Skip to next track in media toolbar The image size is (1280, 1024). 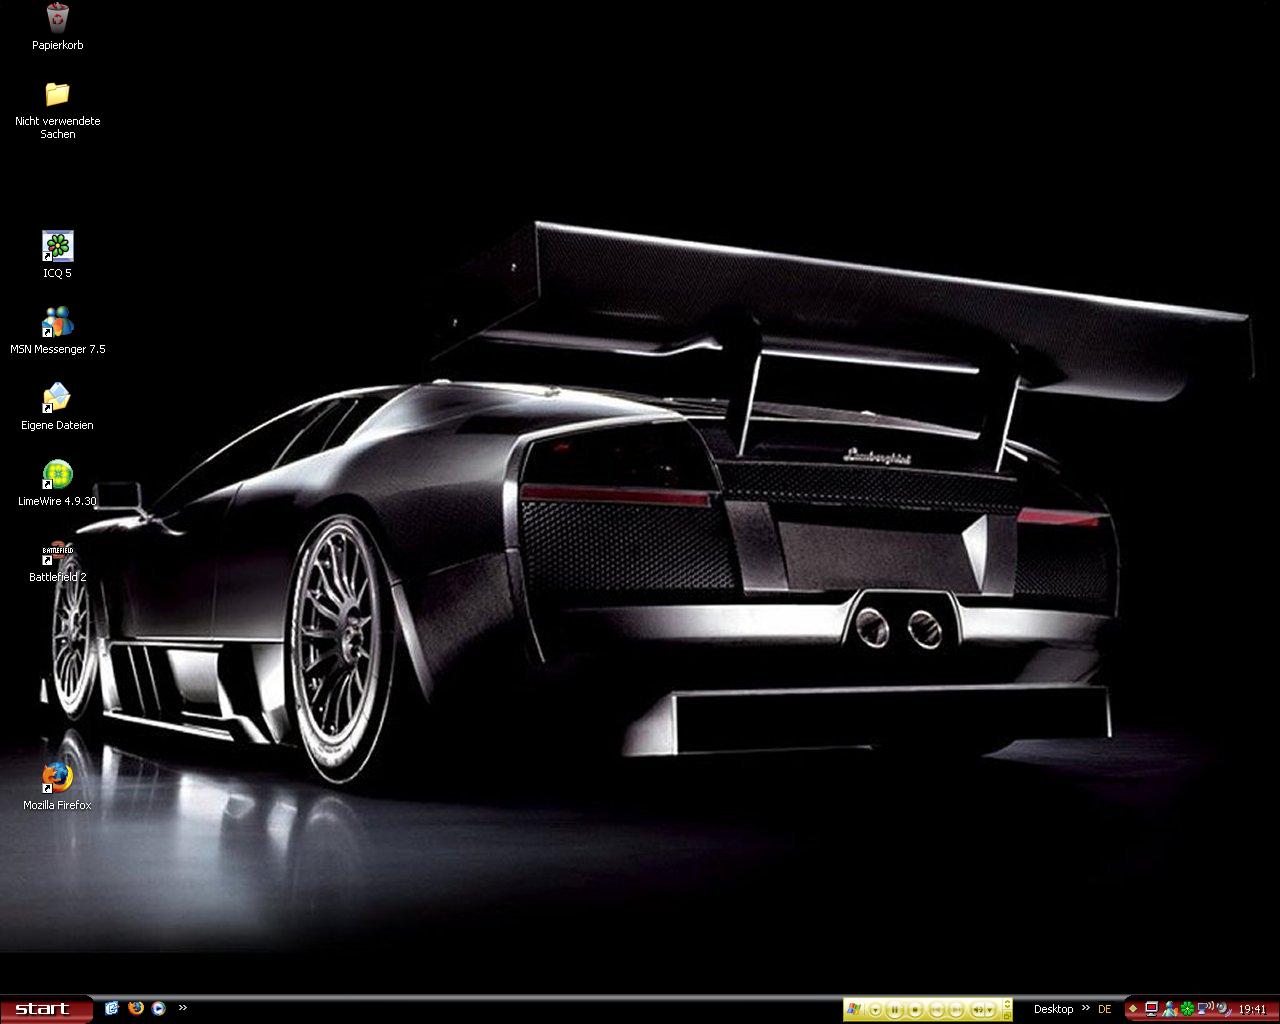tap(956, 1010)
